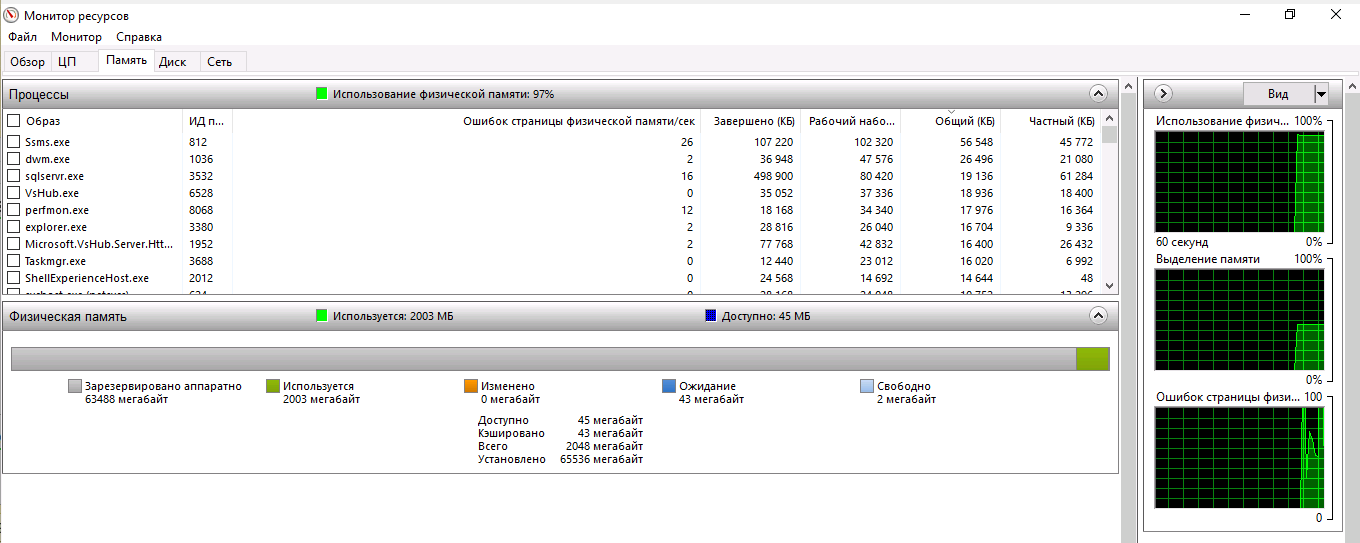1360x543 pixels.
Task: Click the Установлено 65536 мегабайт value
Action: pyautogui.click(x=602, y=459)
